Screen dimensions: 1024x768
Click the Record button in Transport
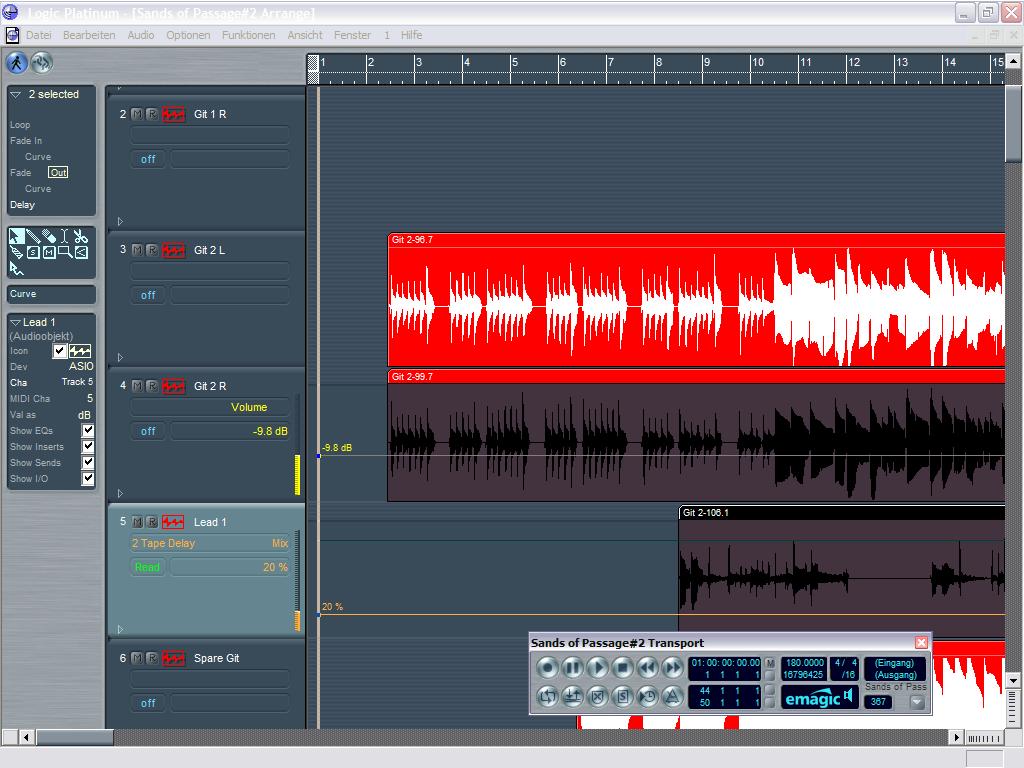547,668
